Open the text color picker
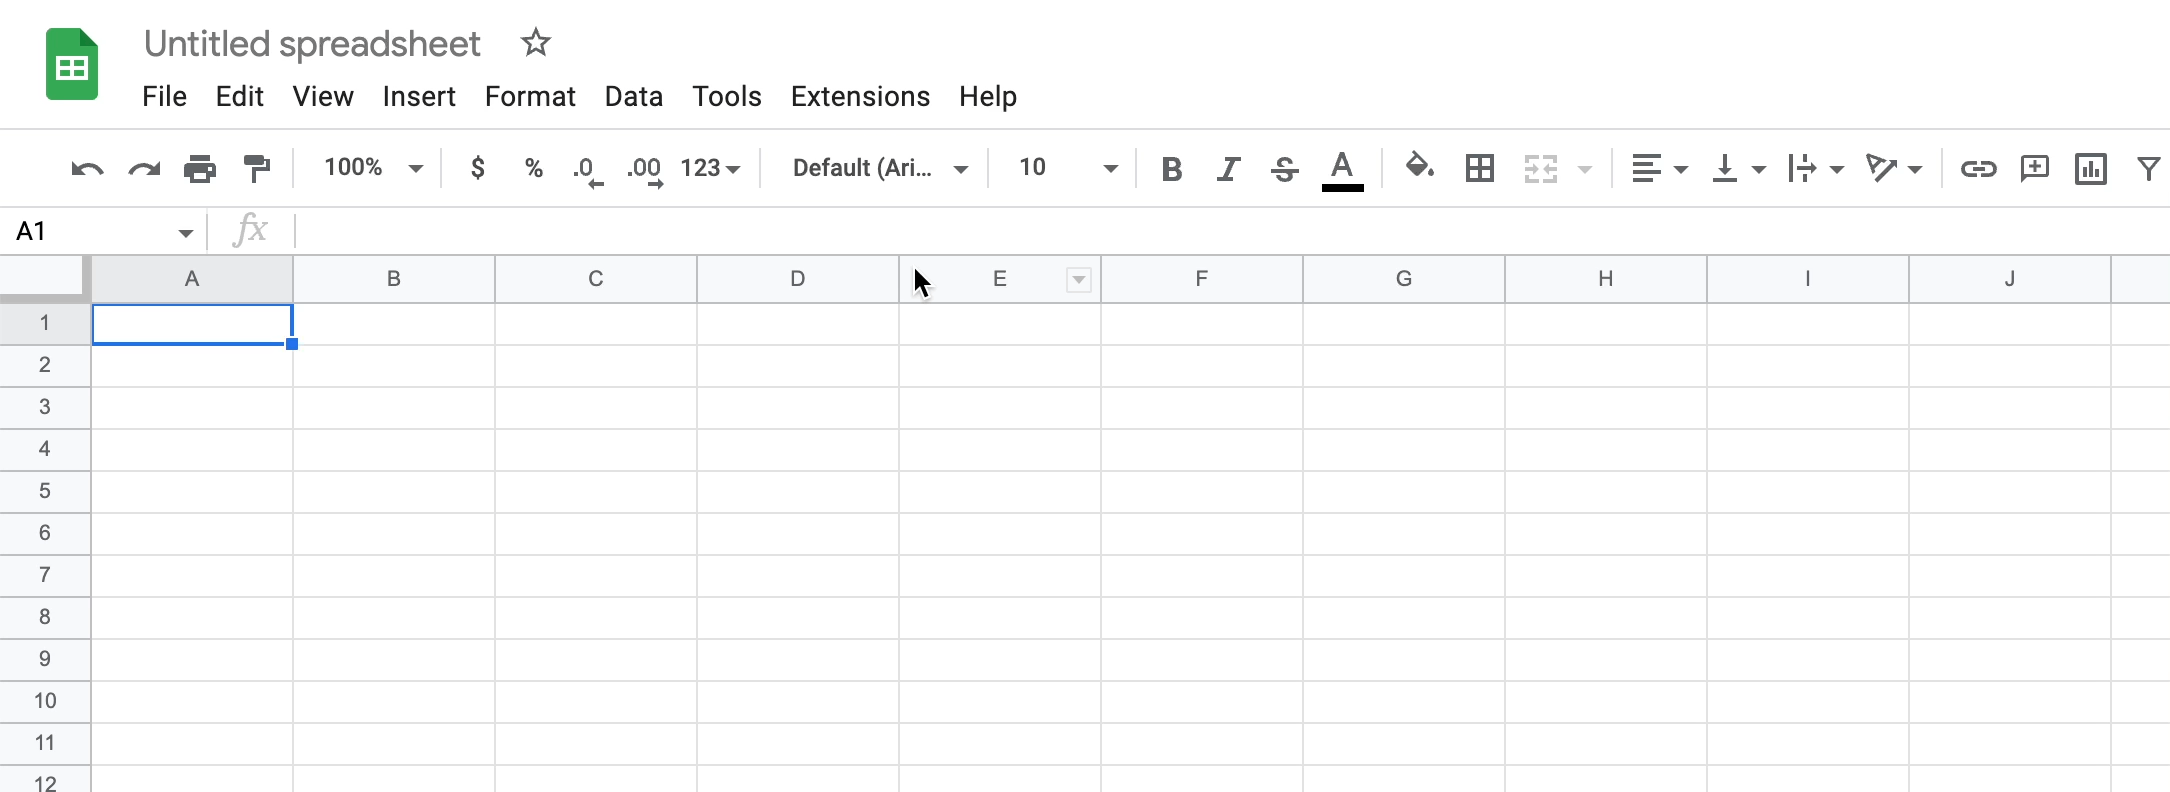Image resolution: width=2170 pixels, height=792 pixels. pyautogui.click(x=1342, y=169)
